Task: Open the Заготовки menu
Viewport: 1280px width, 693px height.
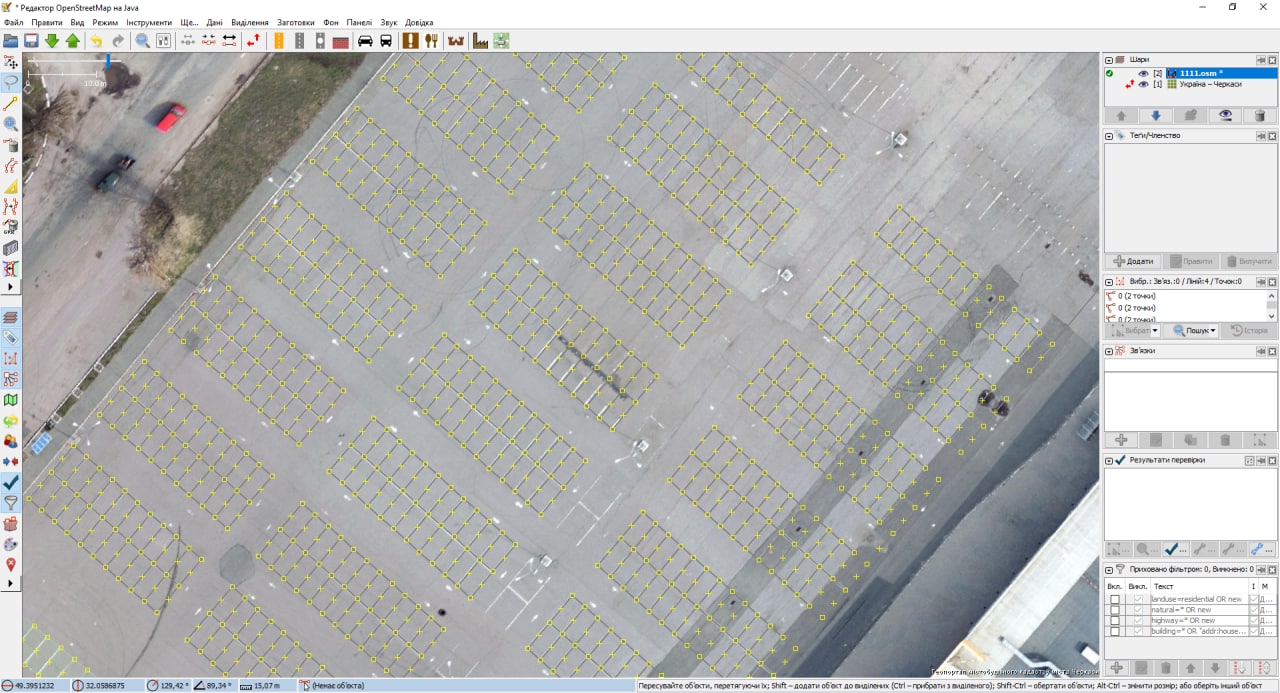Action: pos(296,22)
